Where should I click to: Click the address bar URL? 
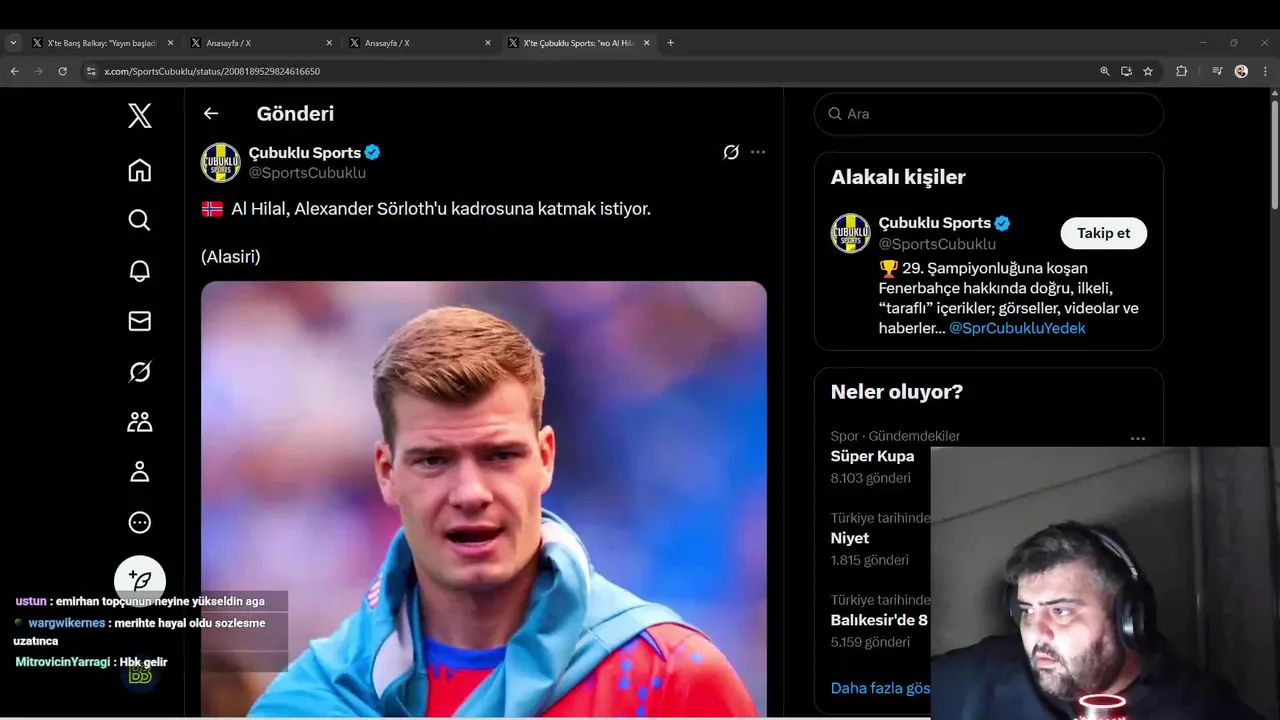[212, 72]
